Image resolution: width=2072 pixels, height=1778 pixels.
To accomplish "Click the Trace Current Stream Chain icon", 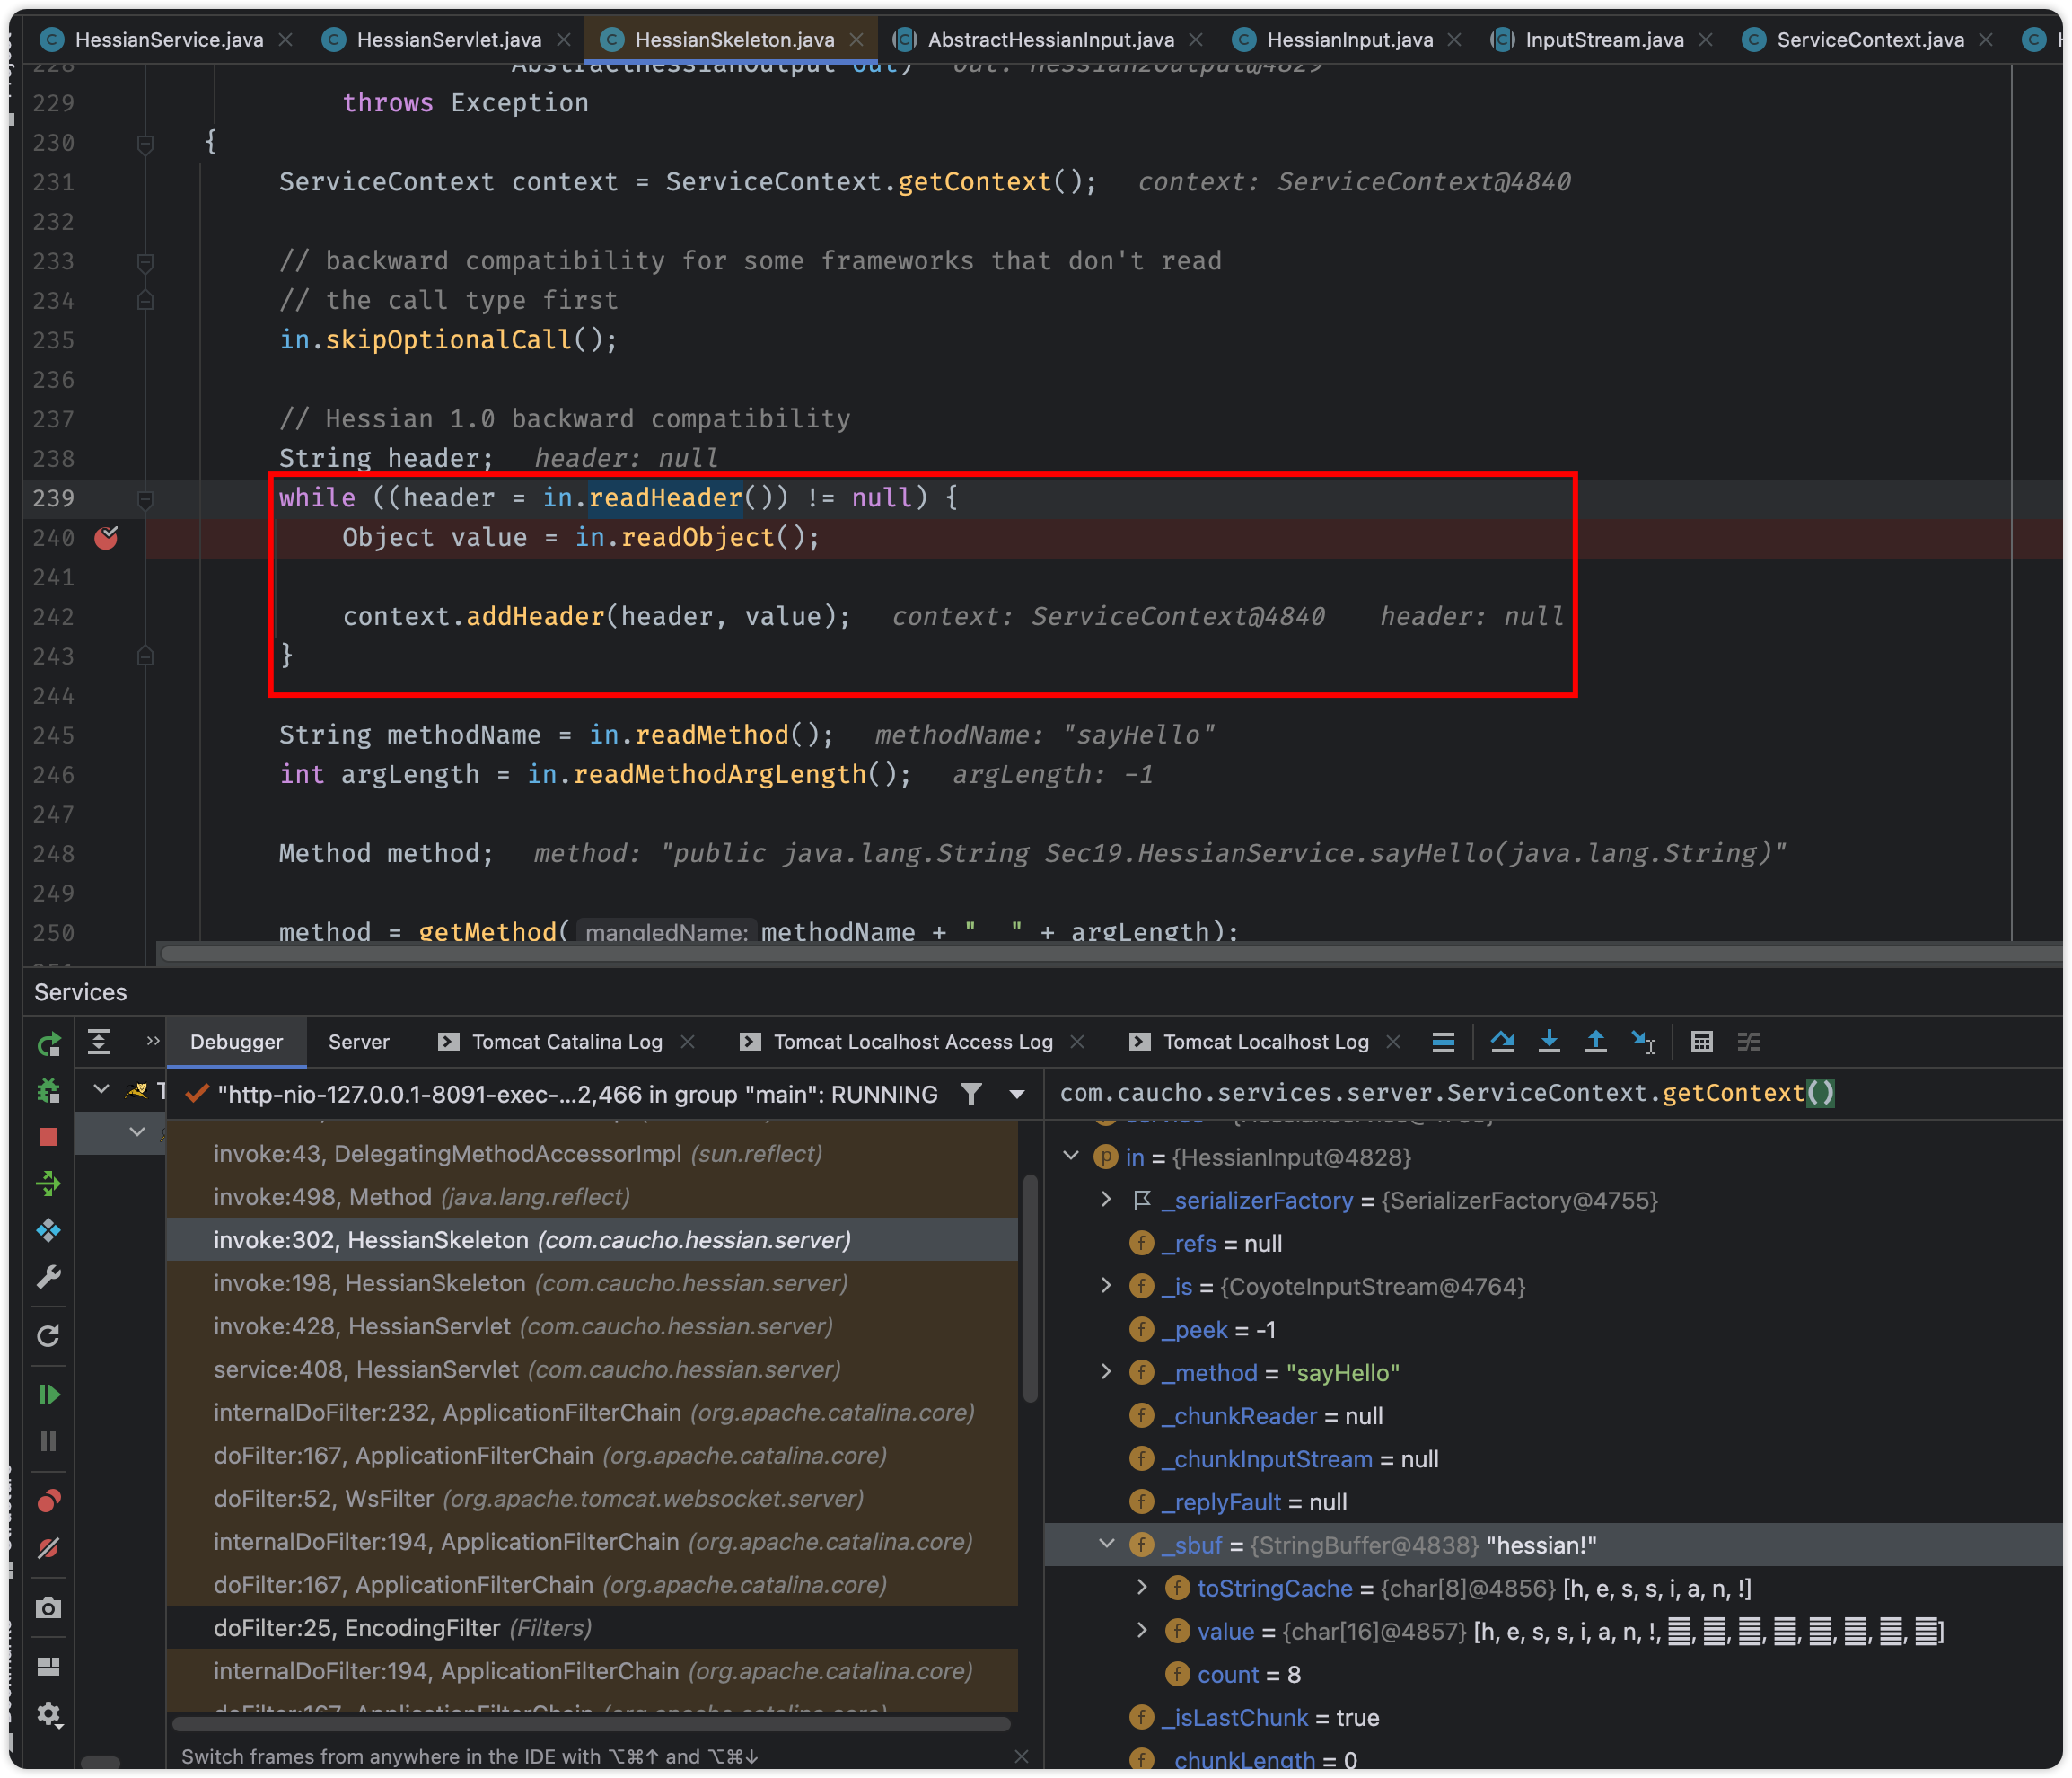I will (x=1749, y=1042).
